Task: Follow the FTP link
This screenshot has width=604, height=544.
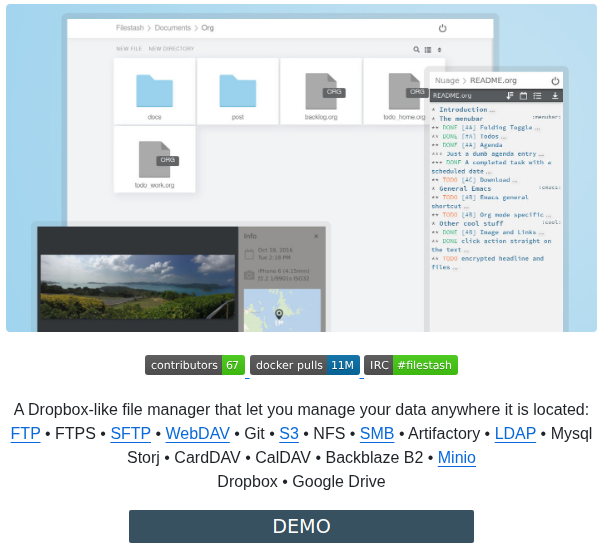Action: point(25,434)
